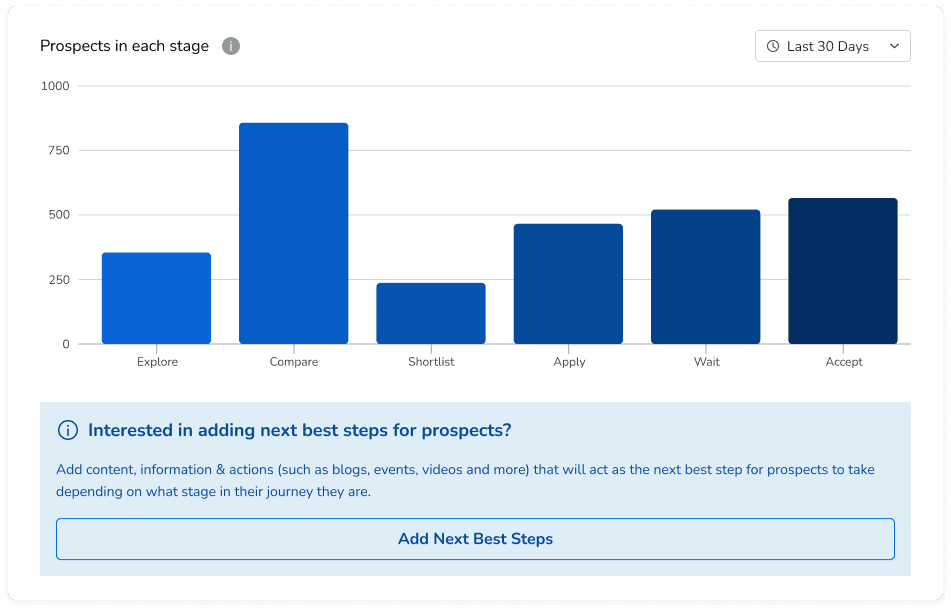Click the 'Compare' axis label

(x=294, y=362)
